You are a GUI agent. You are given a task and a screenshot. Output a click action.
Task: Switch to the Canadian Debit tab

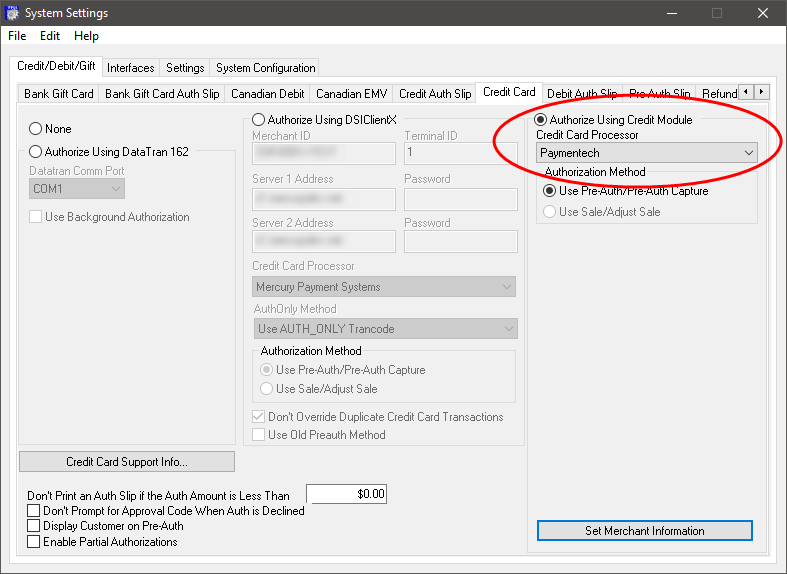pos(268,94)
